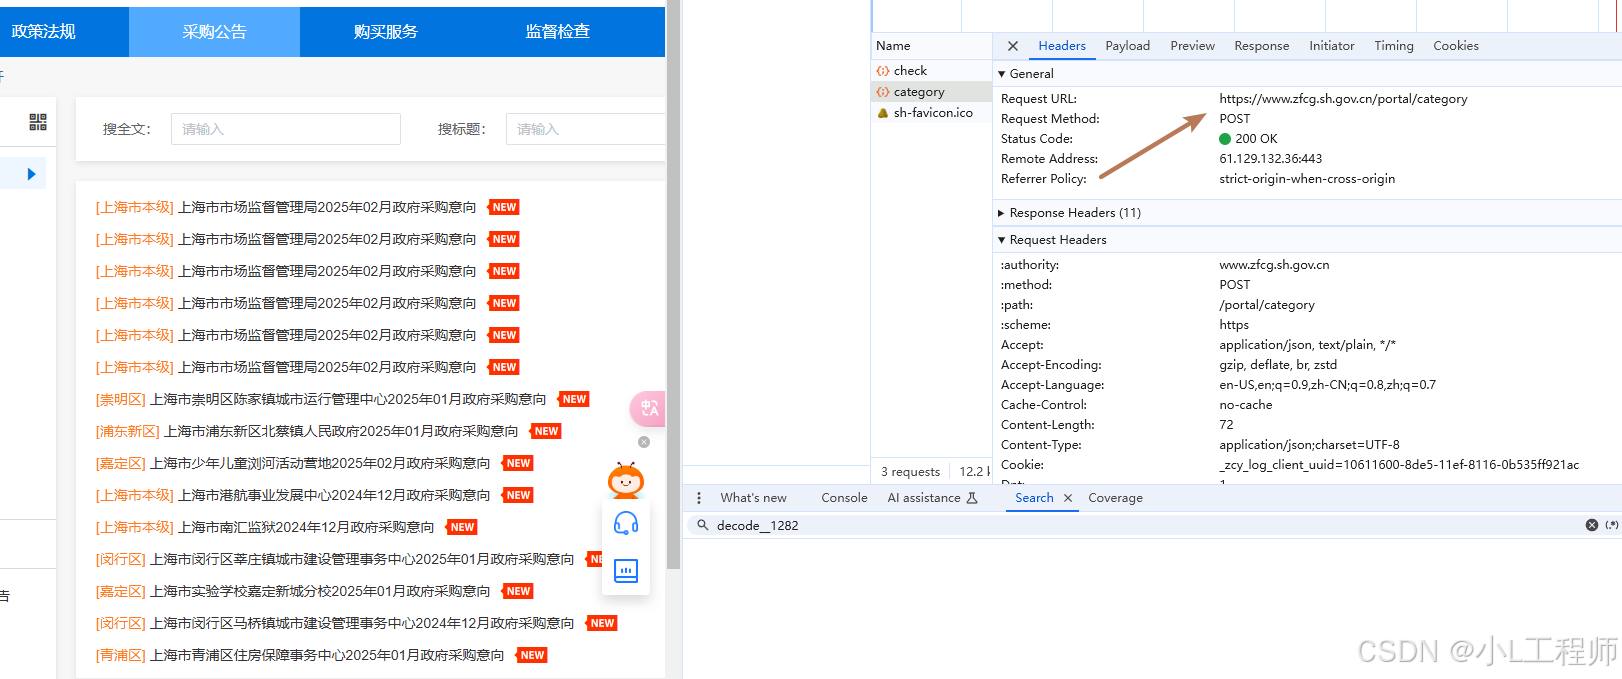Click strict-origin-when-cross-origin referrer policy value

(x=1307, y=179)
